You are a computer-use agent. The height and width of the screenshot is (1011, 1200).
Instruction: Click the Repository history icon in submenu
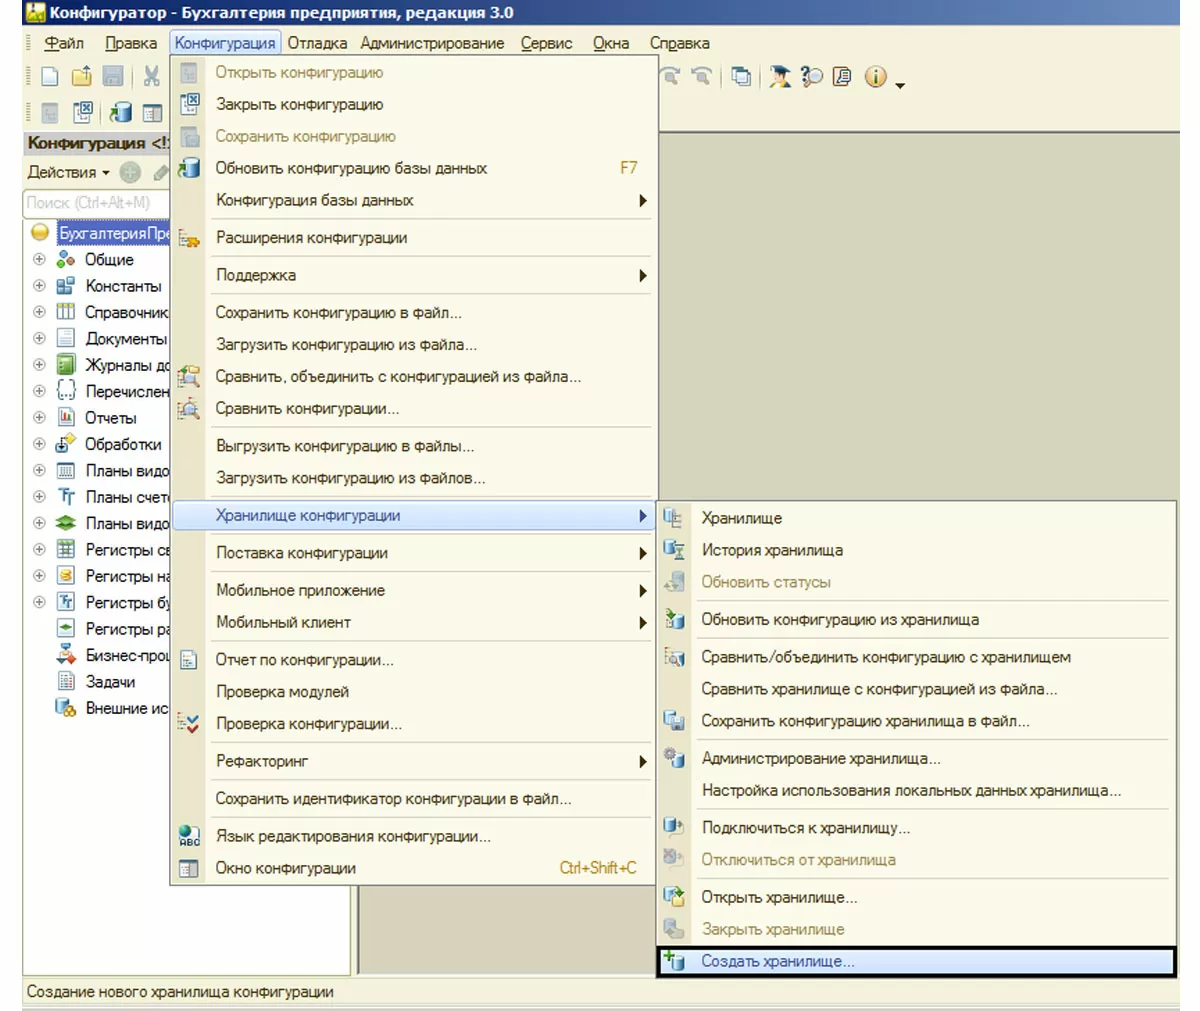tap(674, 550)
